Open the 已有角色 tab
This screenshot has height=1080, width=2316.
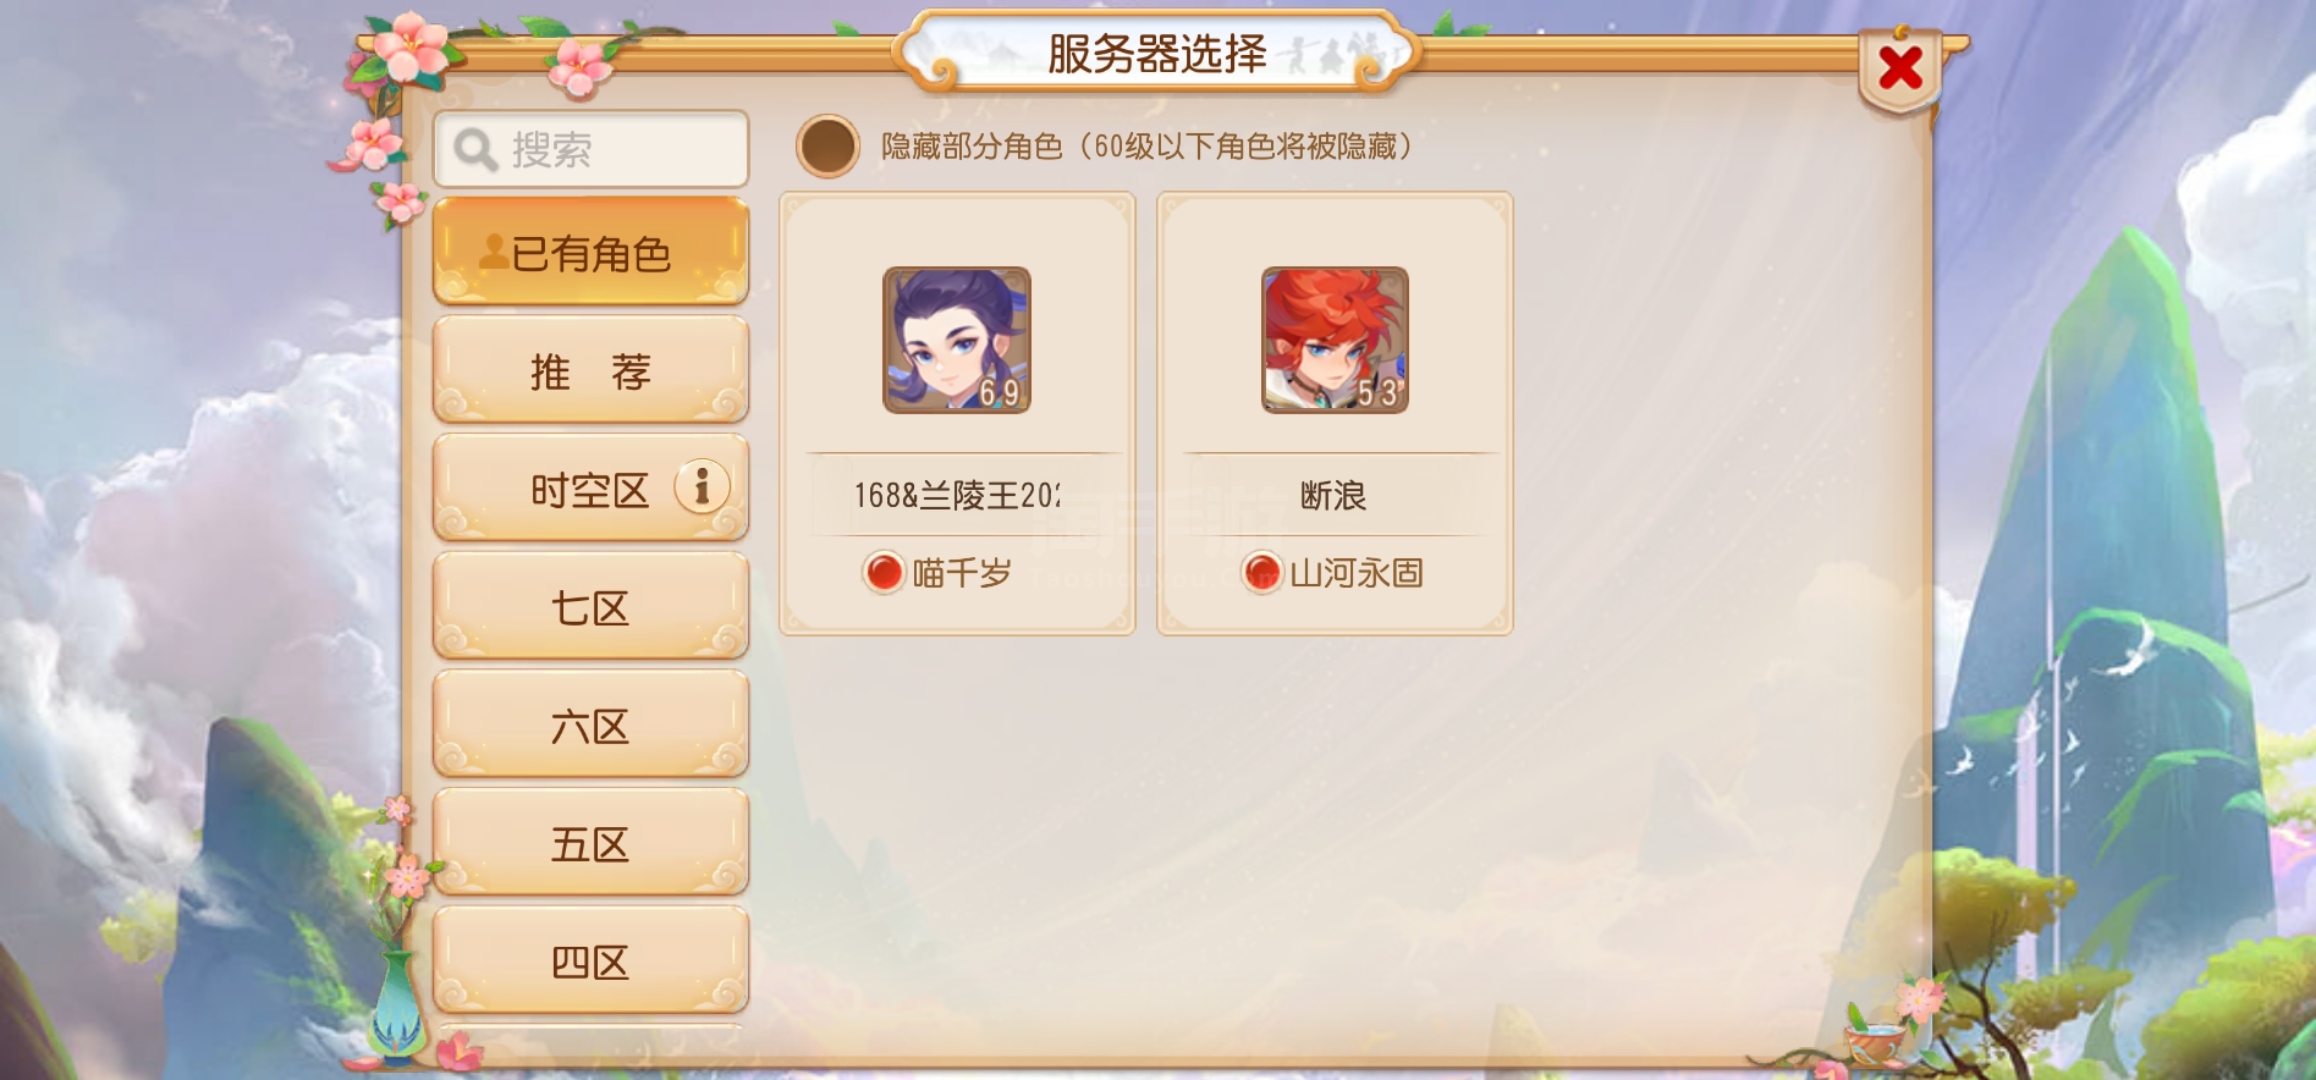click(x=591, y=251)
